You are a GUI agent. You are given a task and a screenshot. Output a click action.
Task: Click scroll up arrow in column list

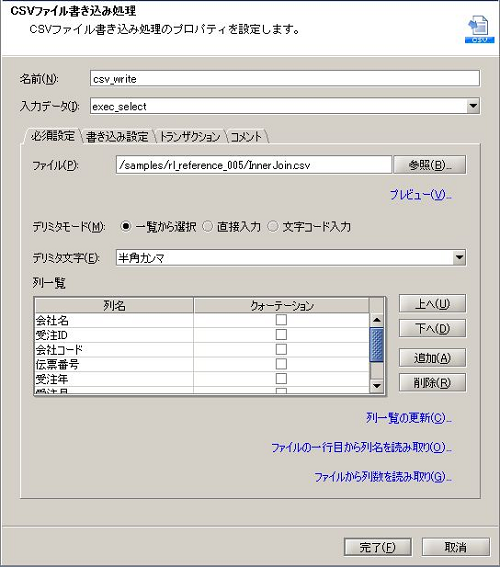pos(376,320)
